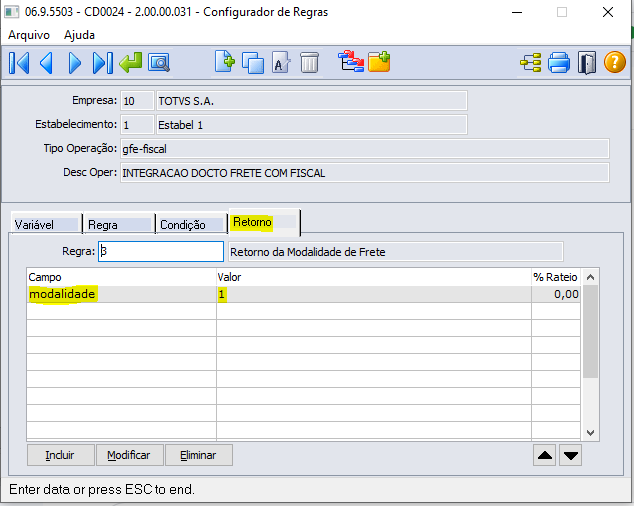The width and height of the screenshot is (634, 506).
Task: Modify the record using the edit icon
Action: [x=281, y=63]
